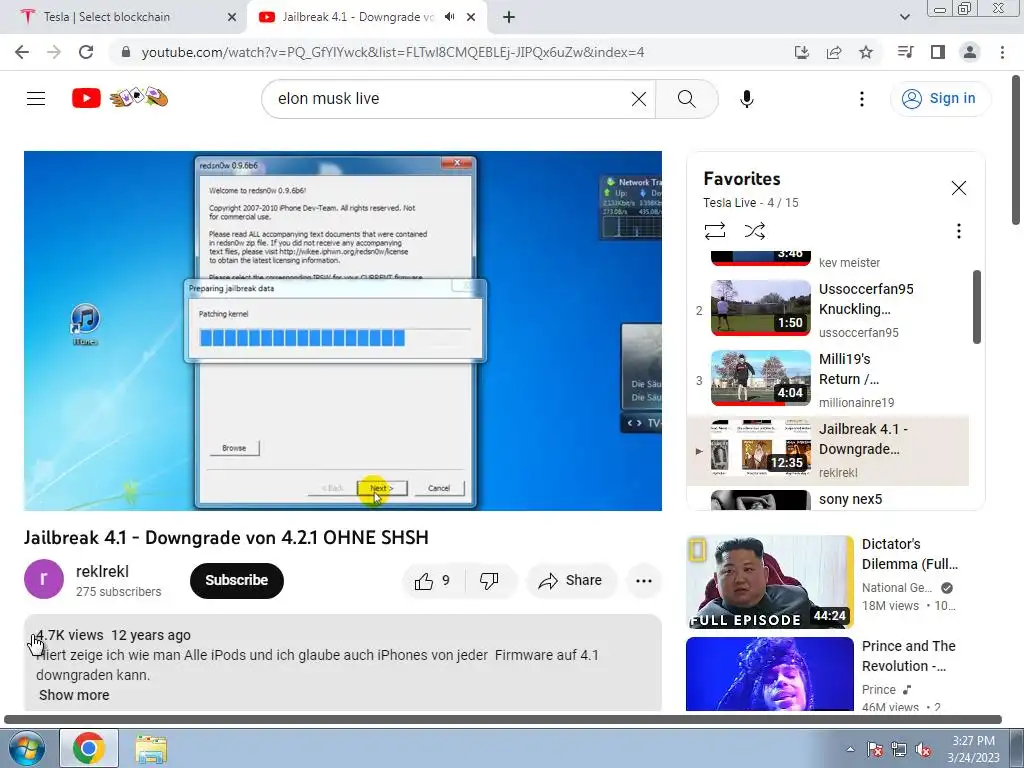Open a new browser tab
The width and height of the screenshot is (1024, 768).
point(509,17)
